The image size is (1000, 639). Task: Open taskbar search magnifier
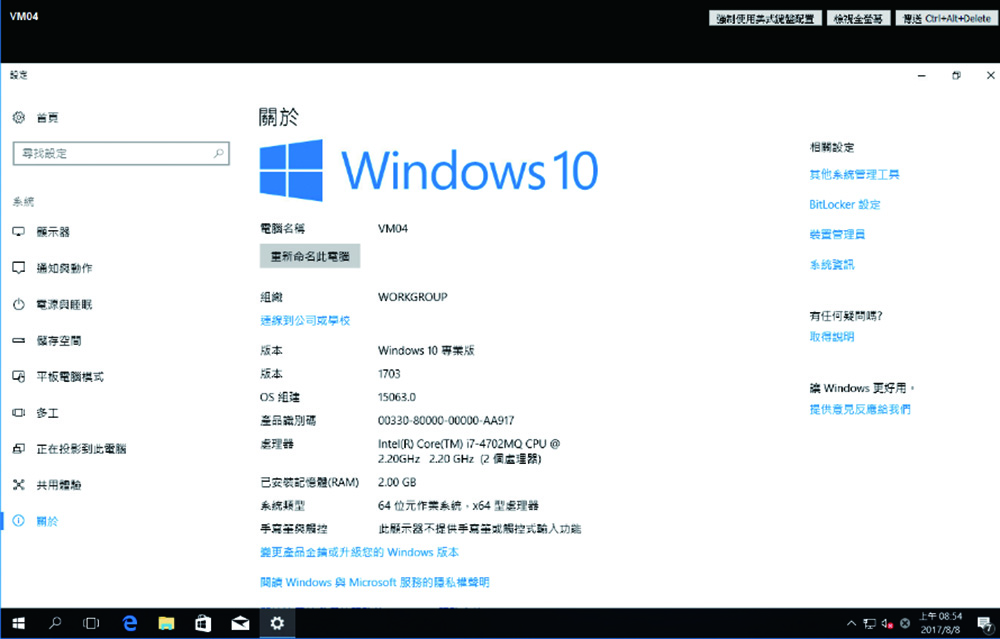[55, 623]
